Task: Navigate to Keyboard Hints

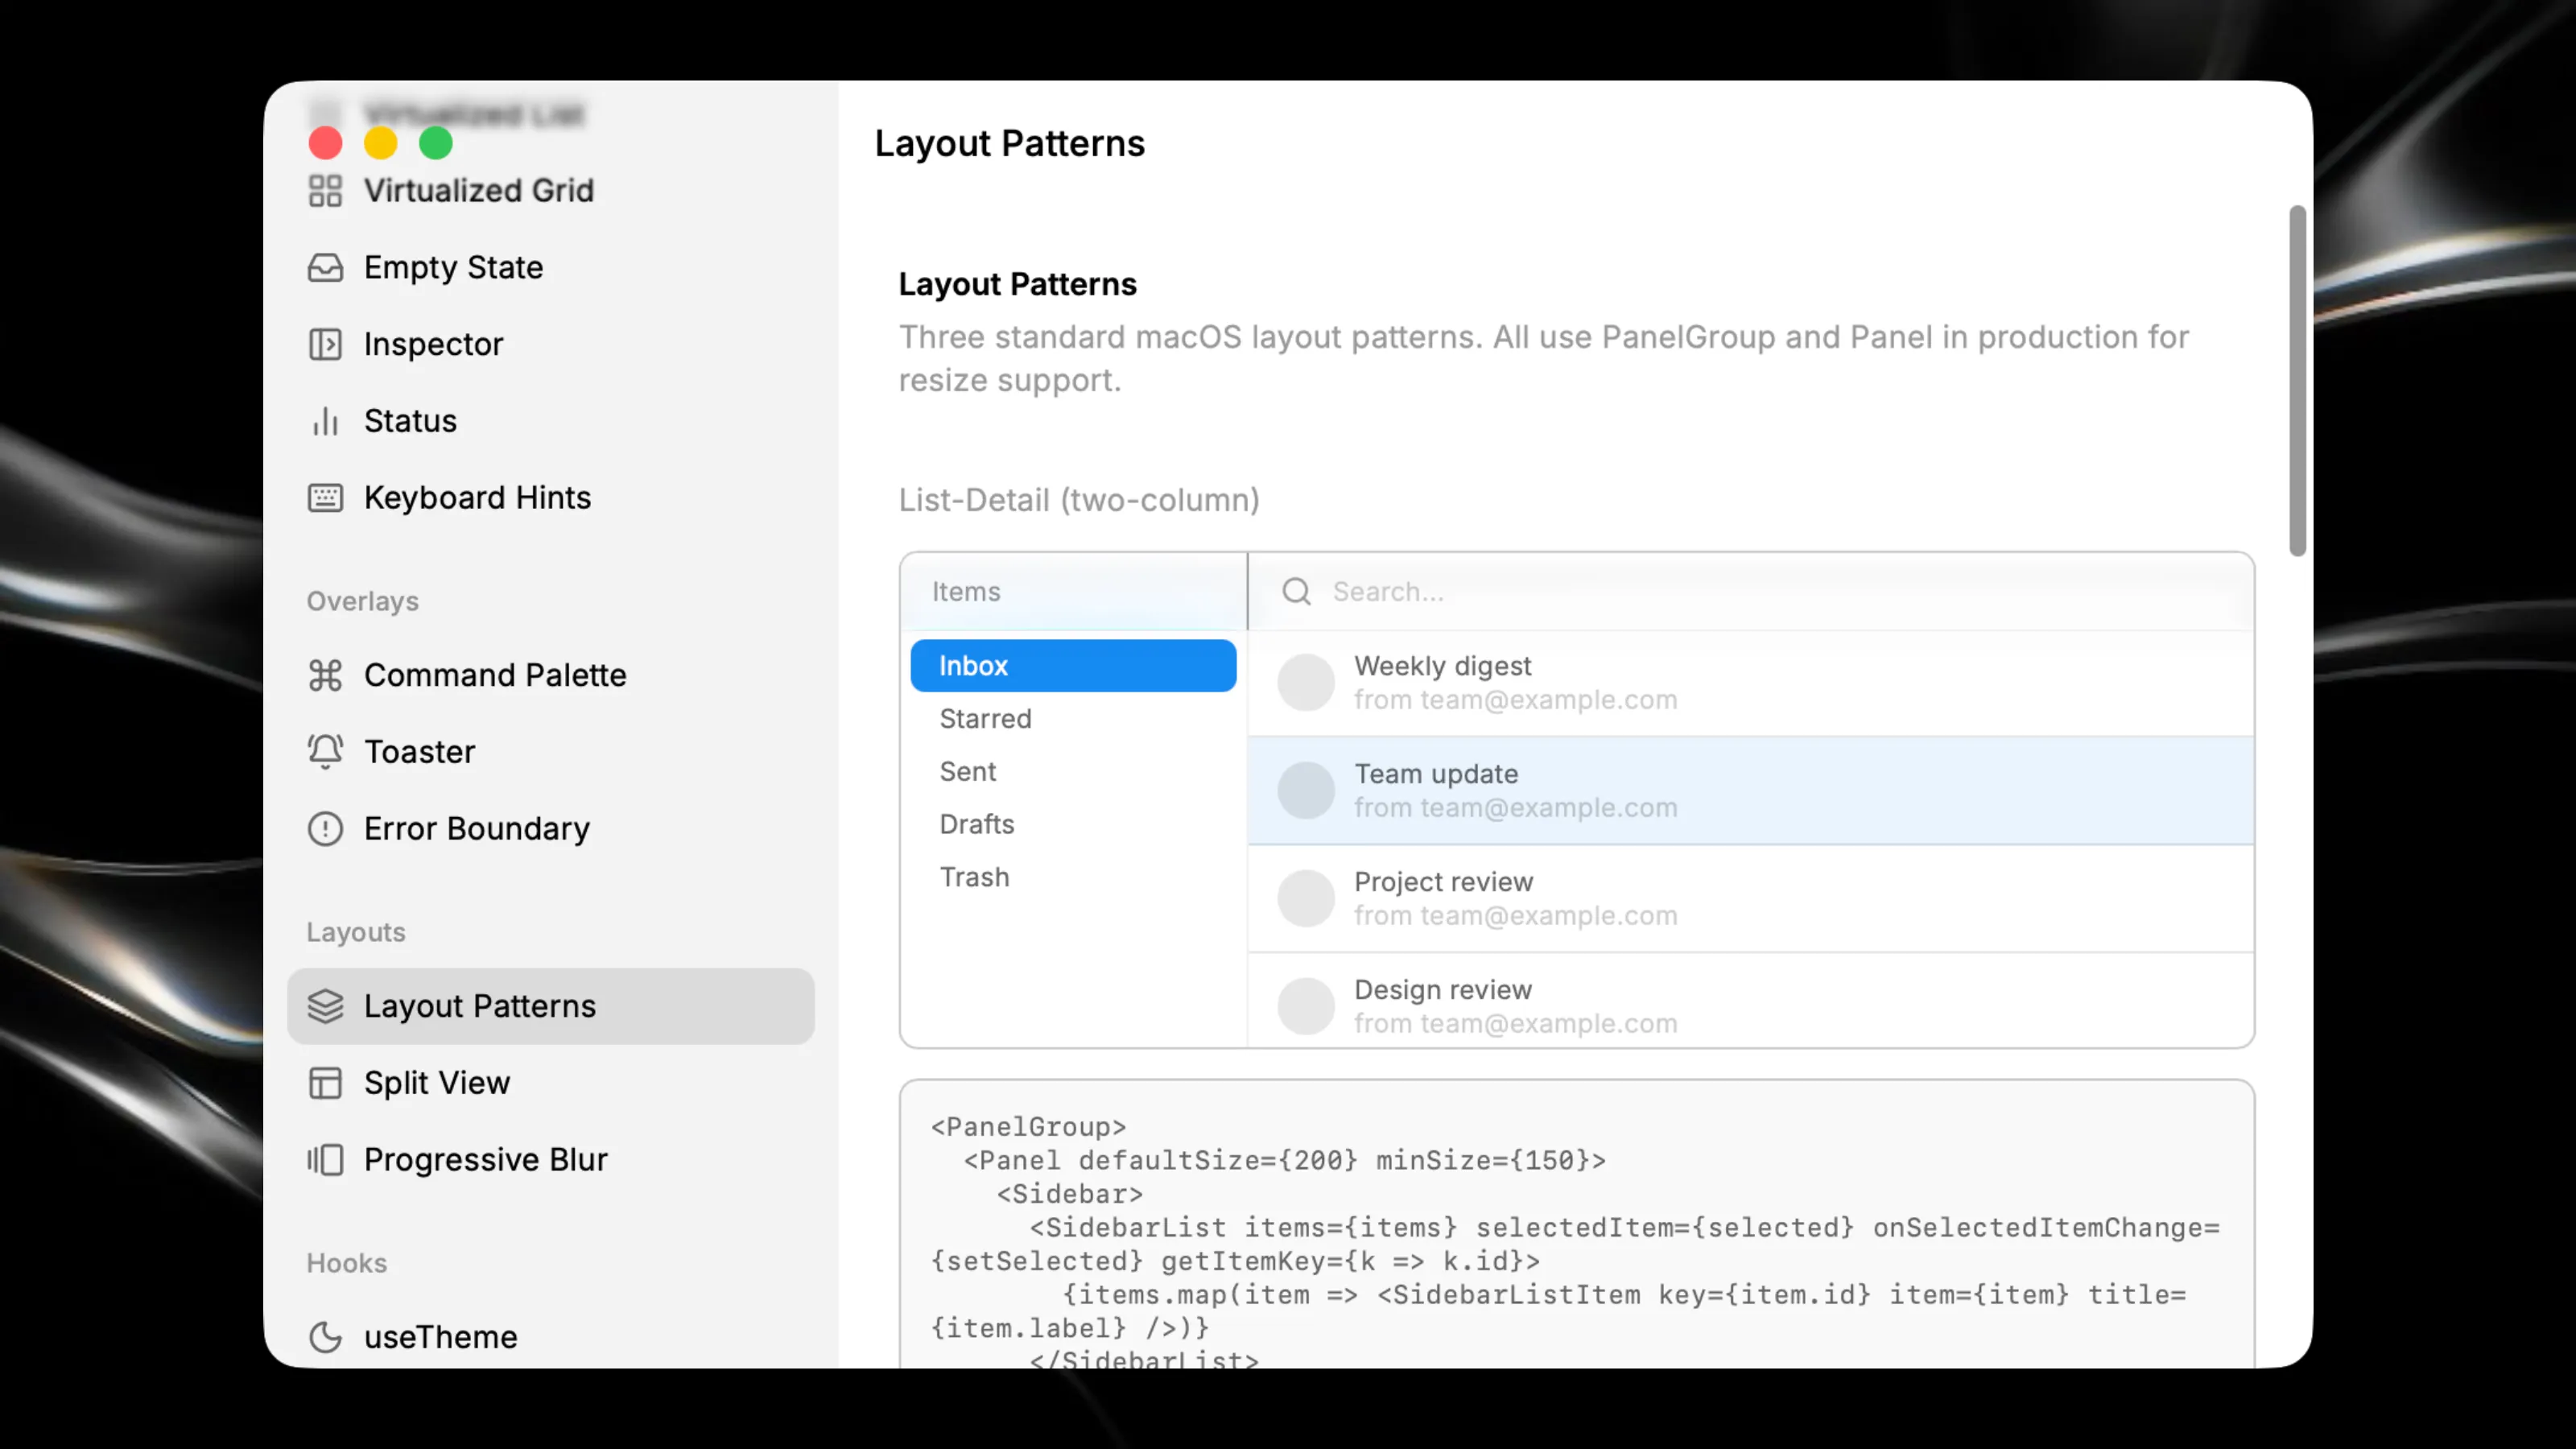Action: (550, 497)
